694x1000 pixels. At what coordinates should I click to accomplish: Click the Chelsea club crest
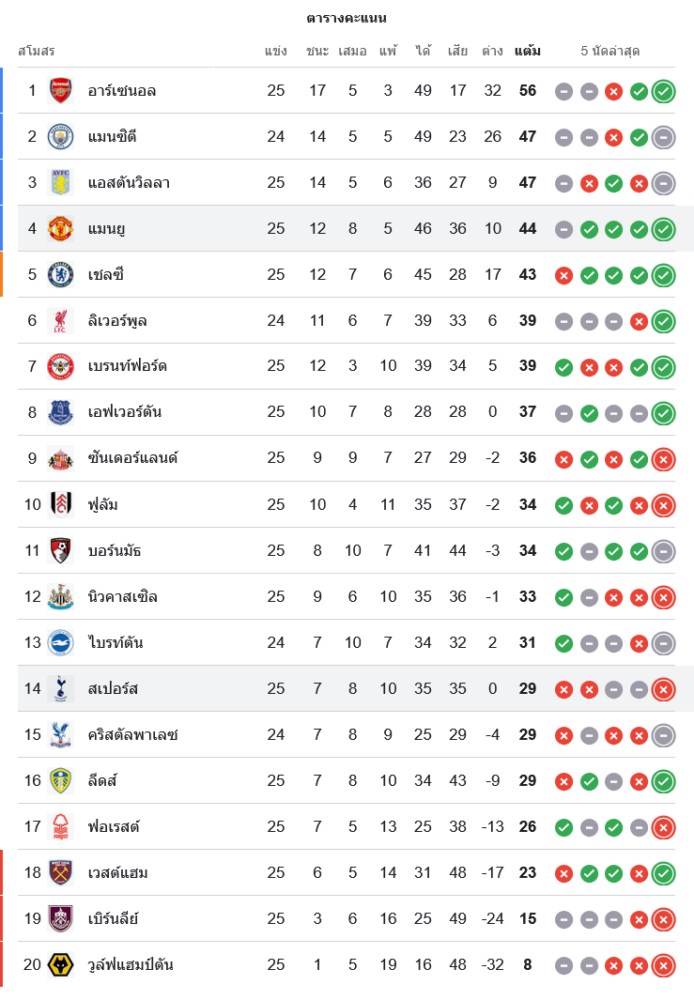pos(61,274)
